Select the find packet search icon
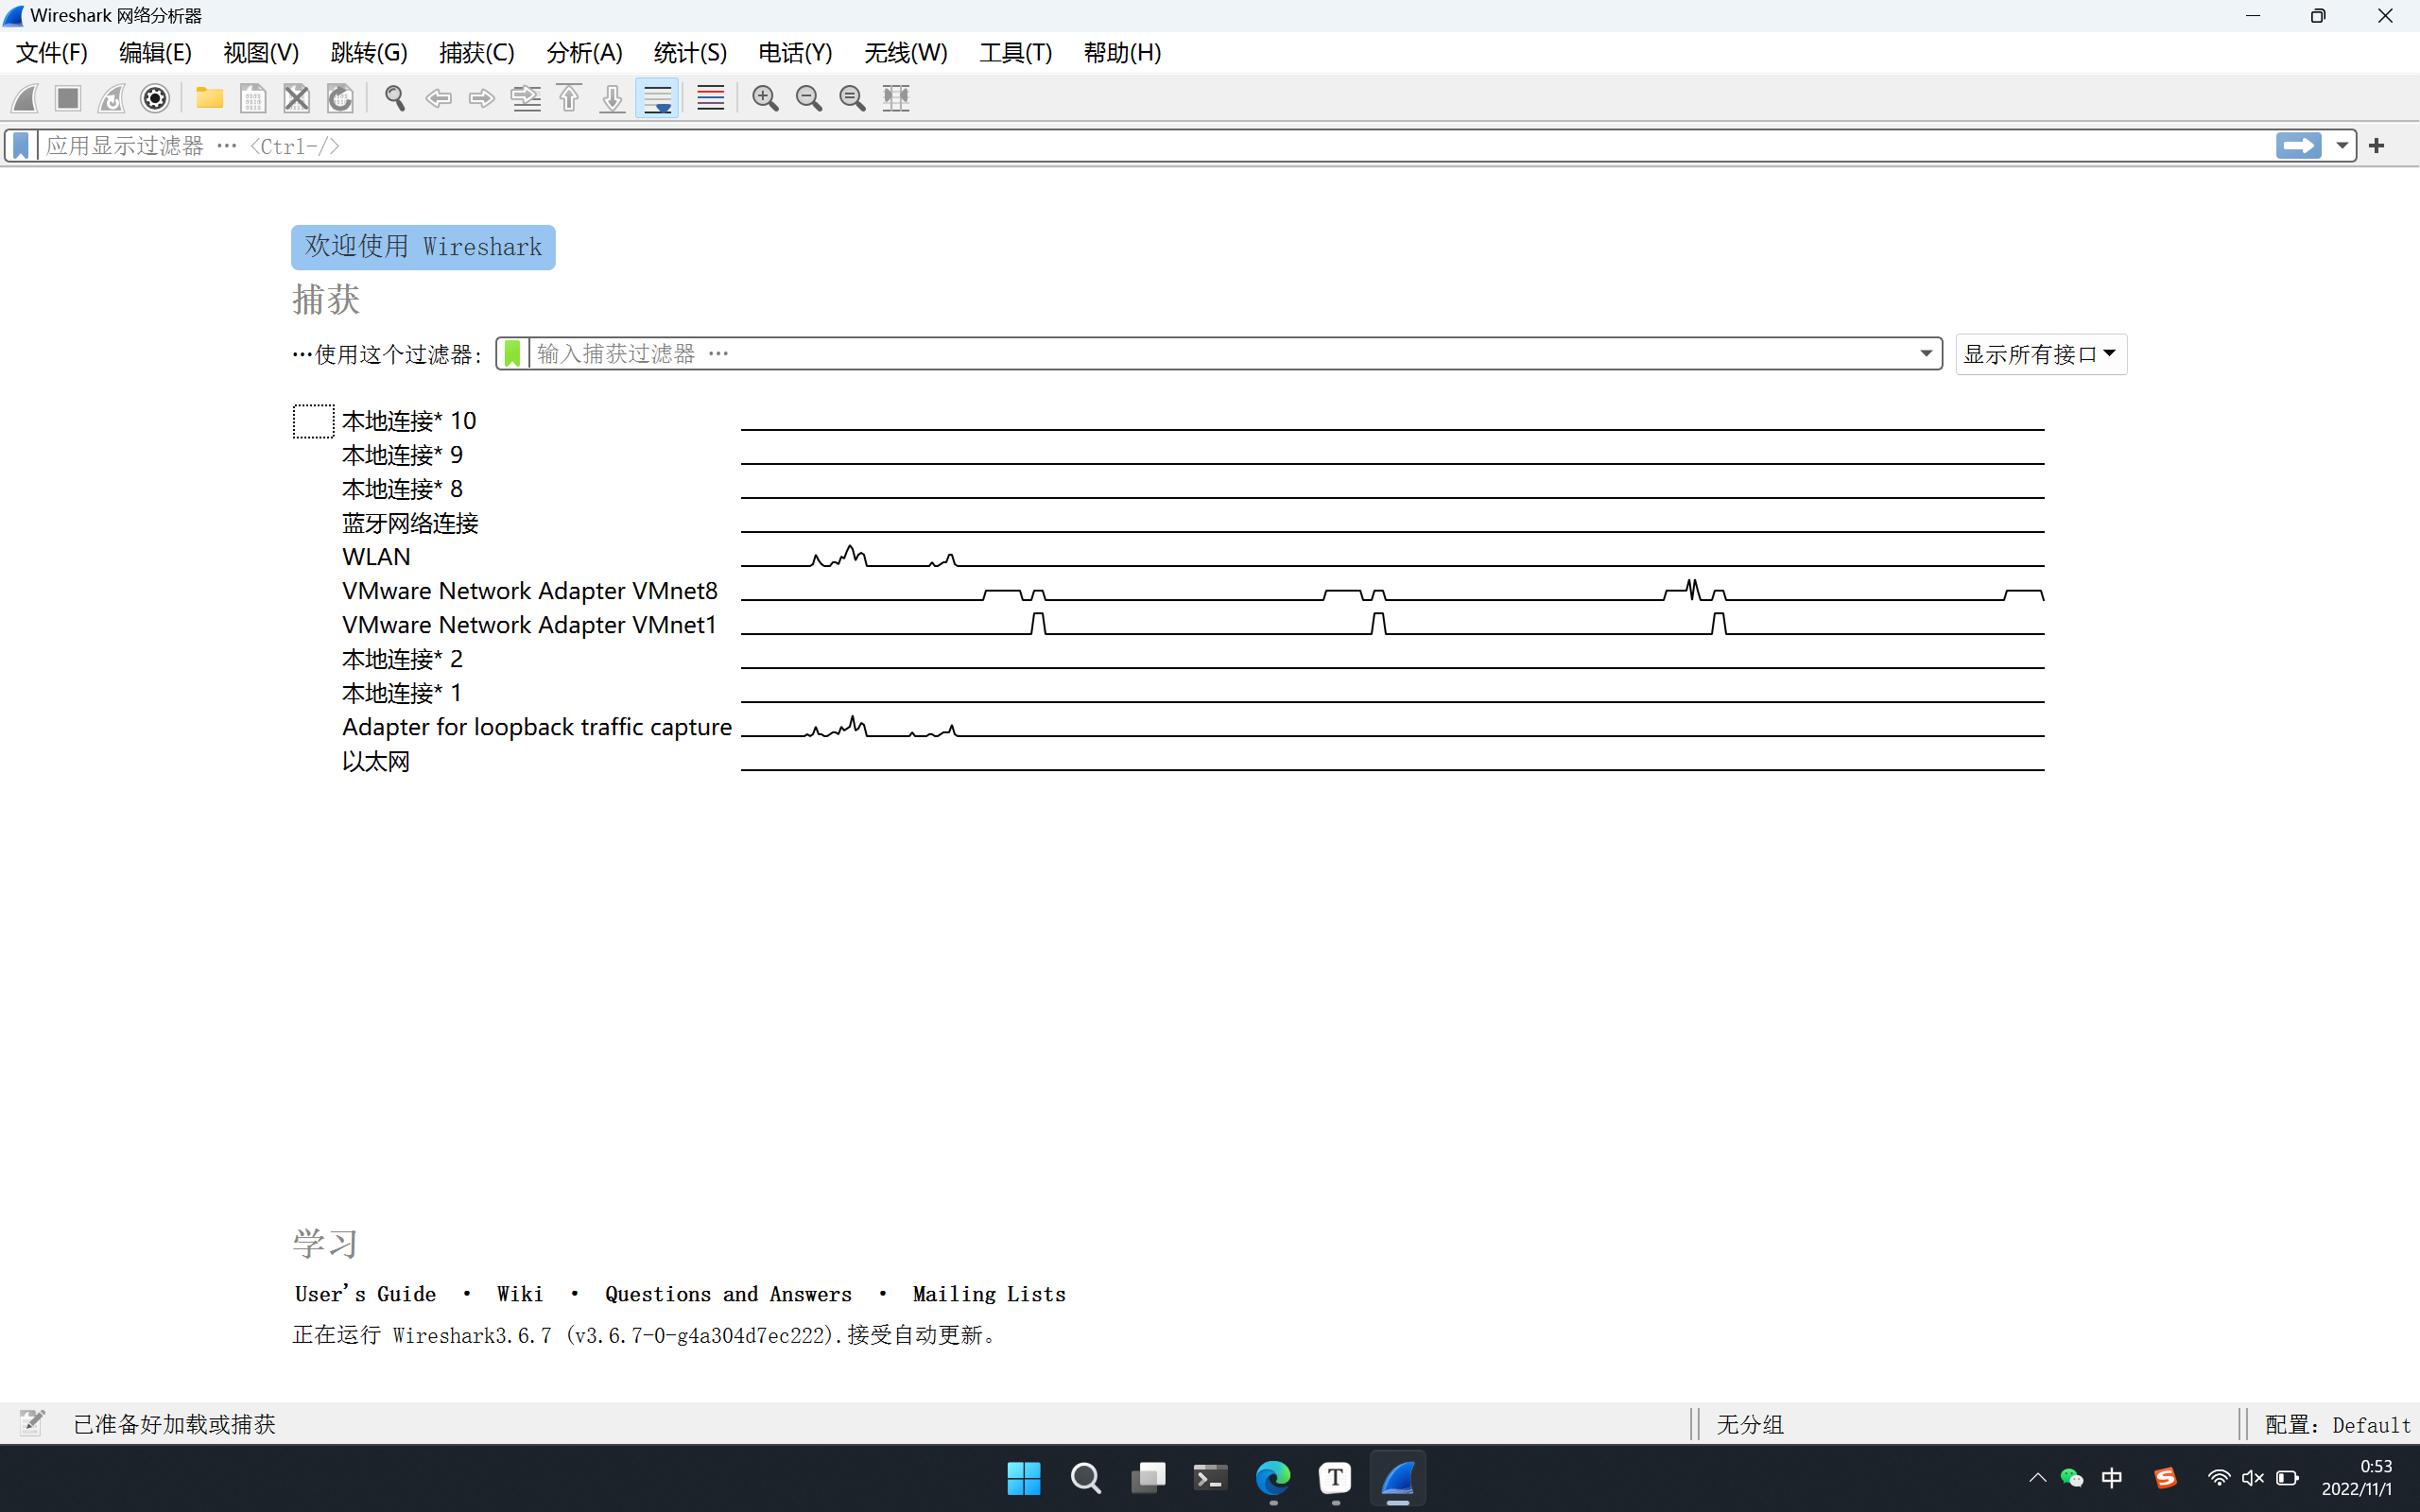This screenshot has width=2420, height=1512. coord(394,97)
